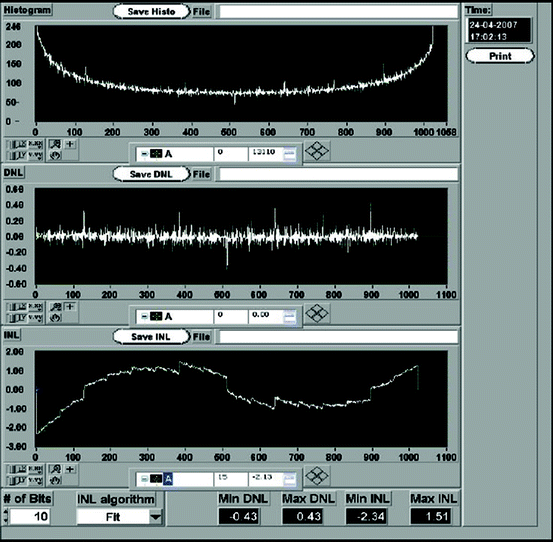Viewport: 553px width, 542px height.
Task: Click the X-axis format button under DNL graph
Action: click(35, 307)
